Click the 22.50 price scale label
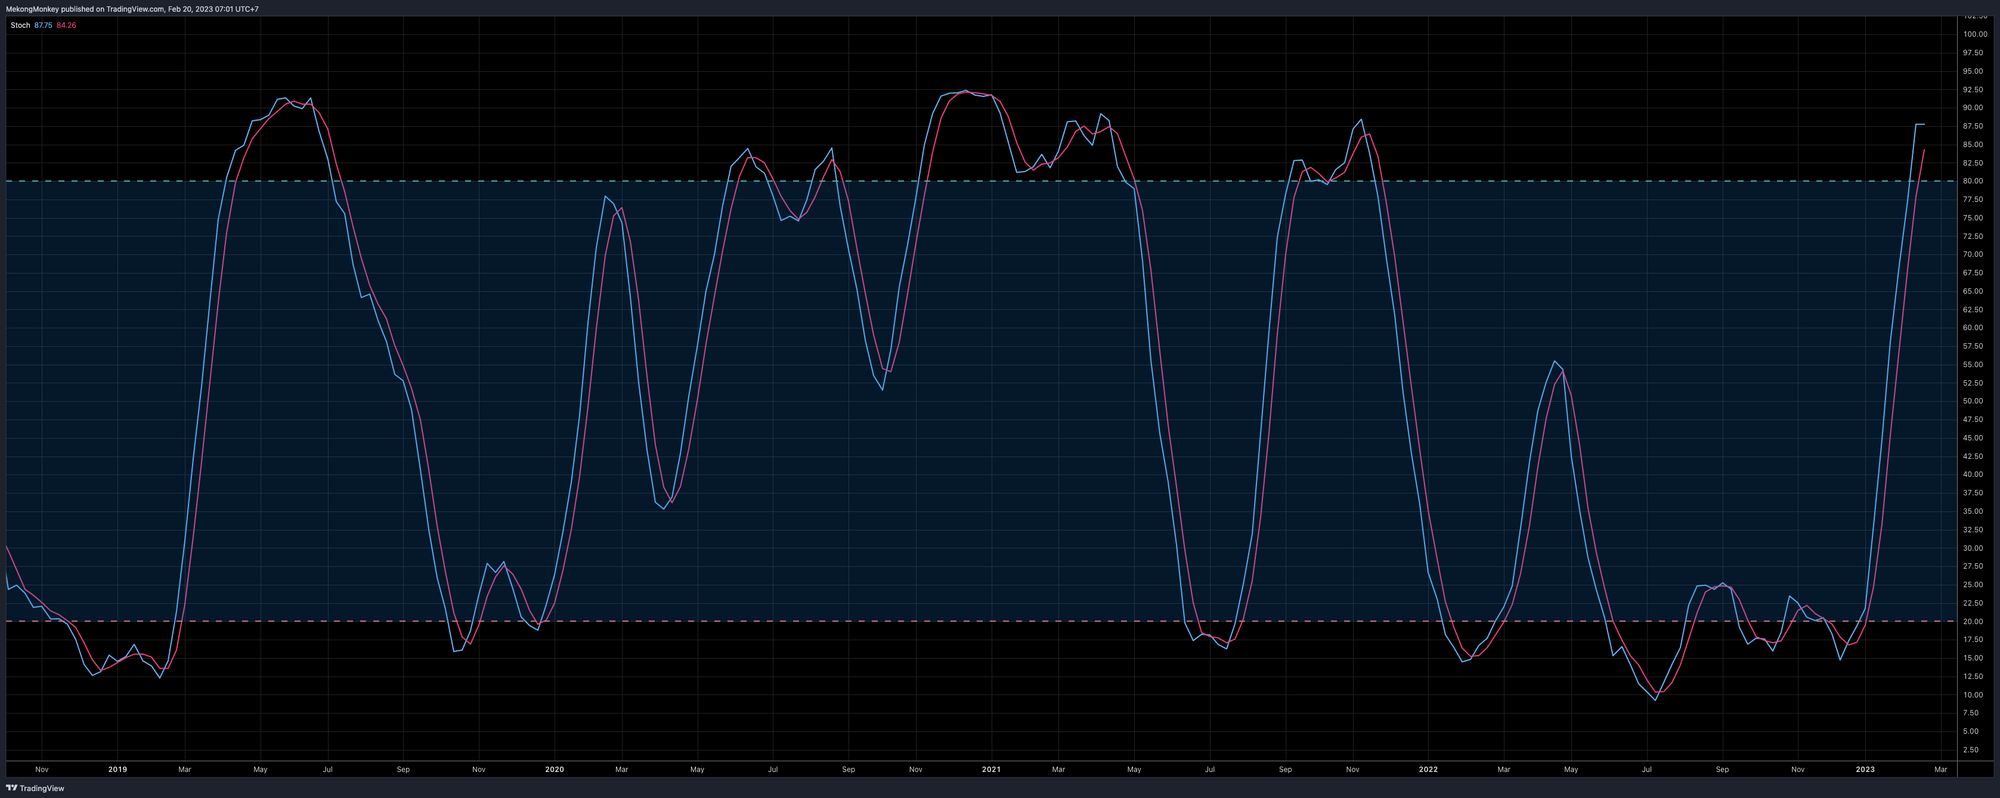 tap(1975, 603)
